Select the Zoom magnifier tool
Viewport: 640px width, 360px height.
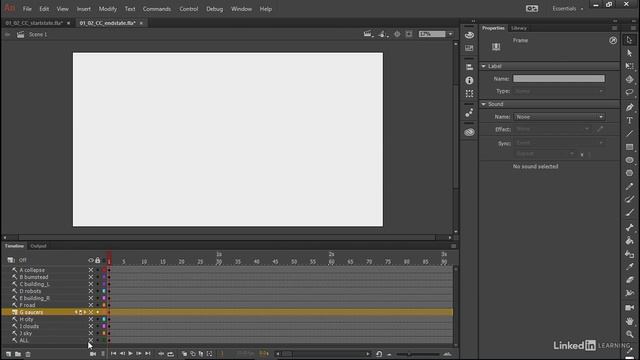click(629, 334)
